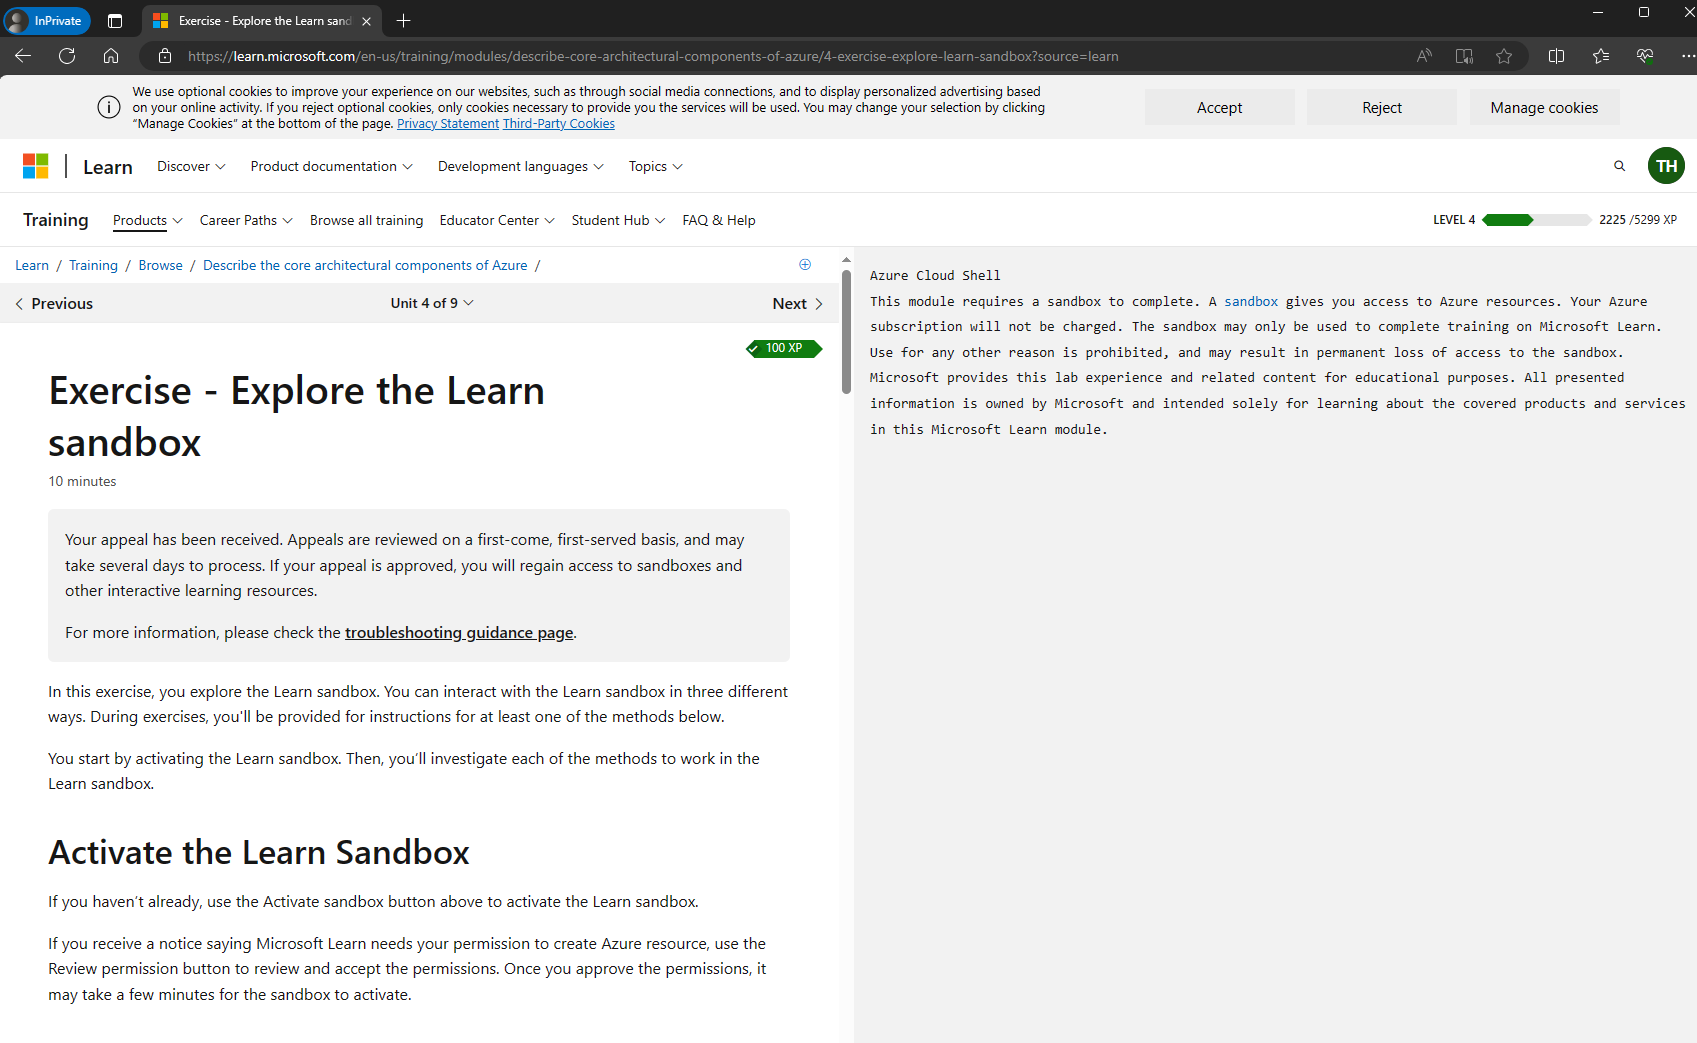Open Manage cookies options

click(1544, 108)
